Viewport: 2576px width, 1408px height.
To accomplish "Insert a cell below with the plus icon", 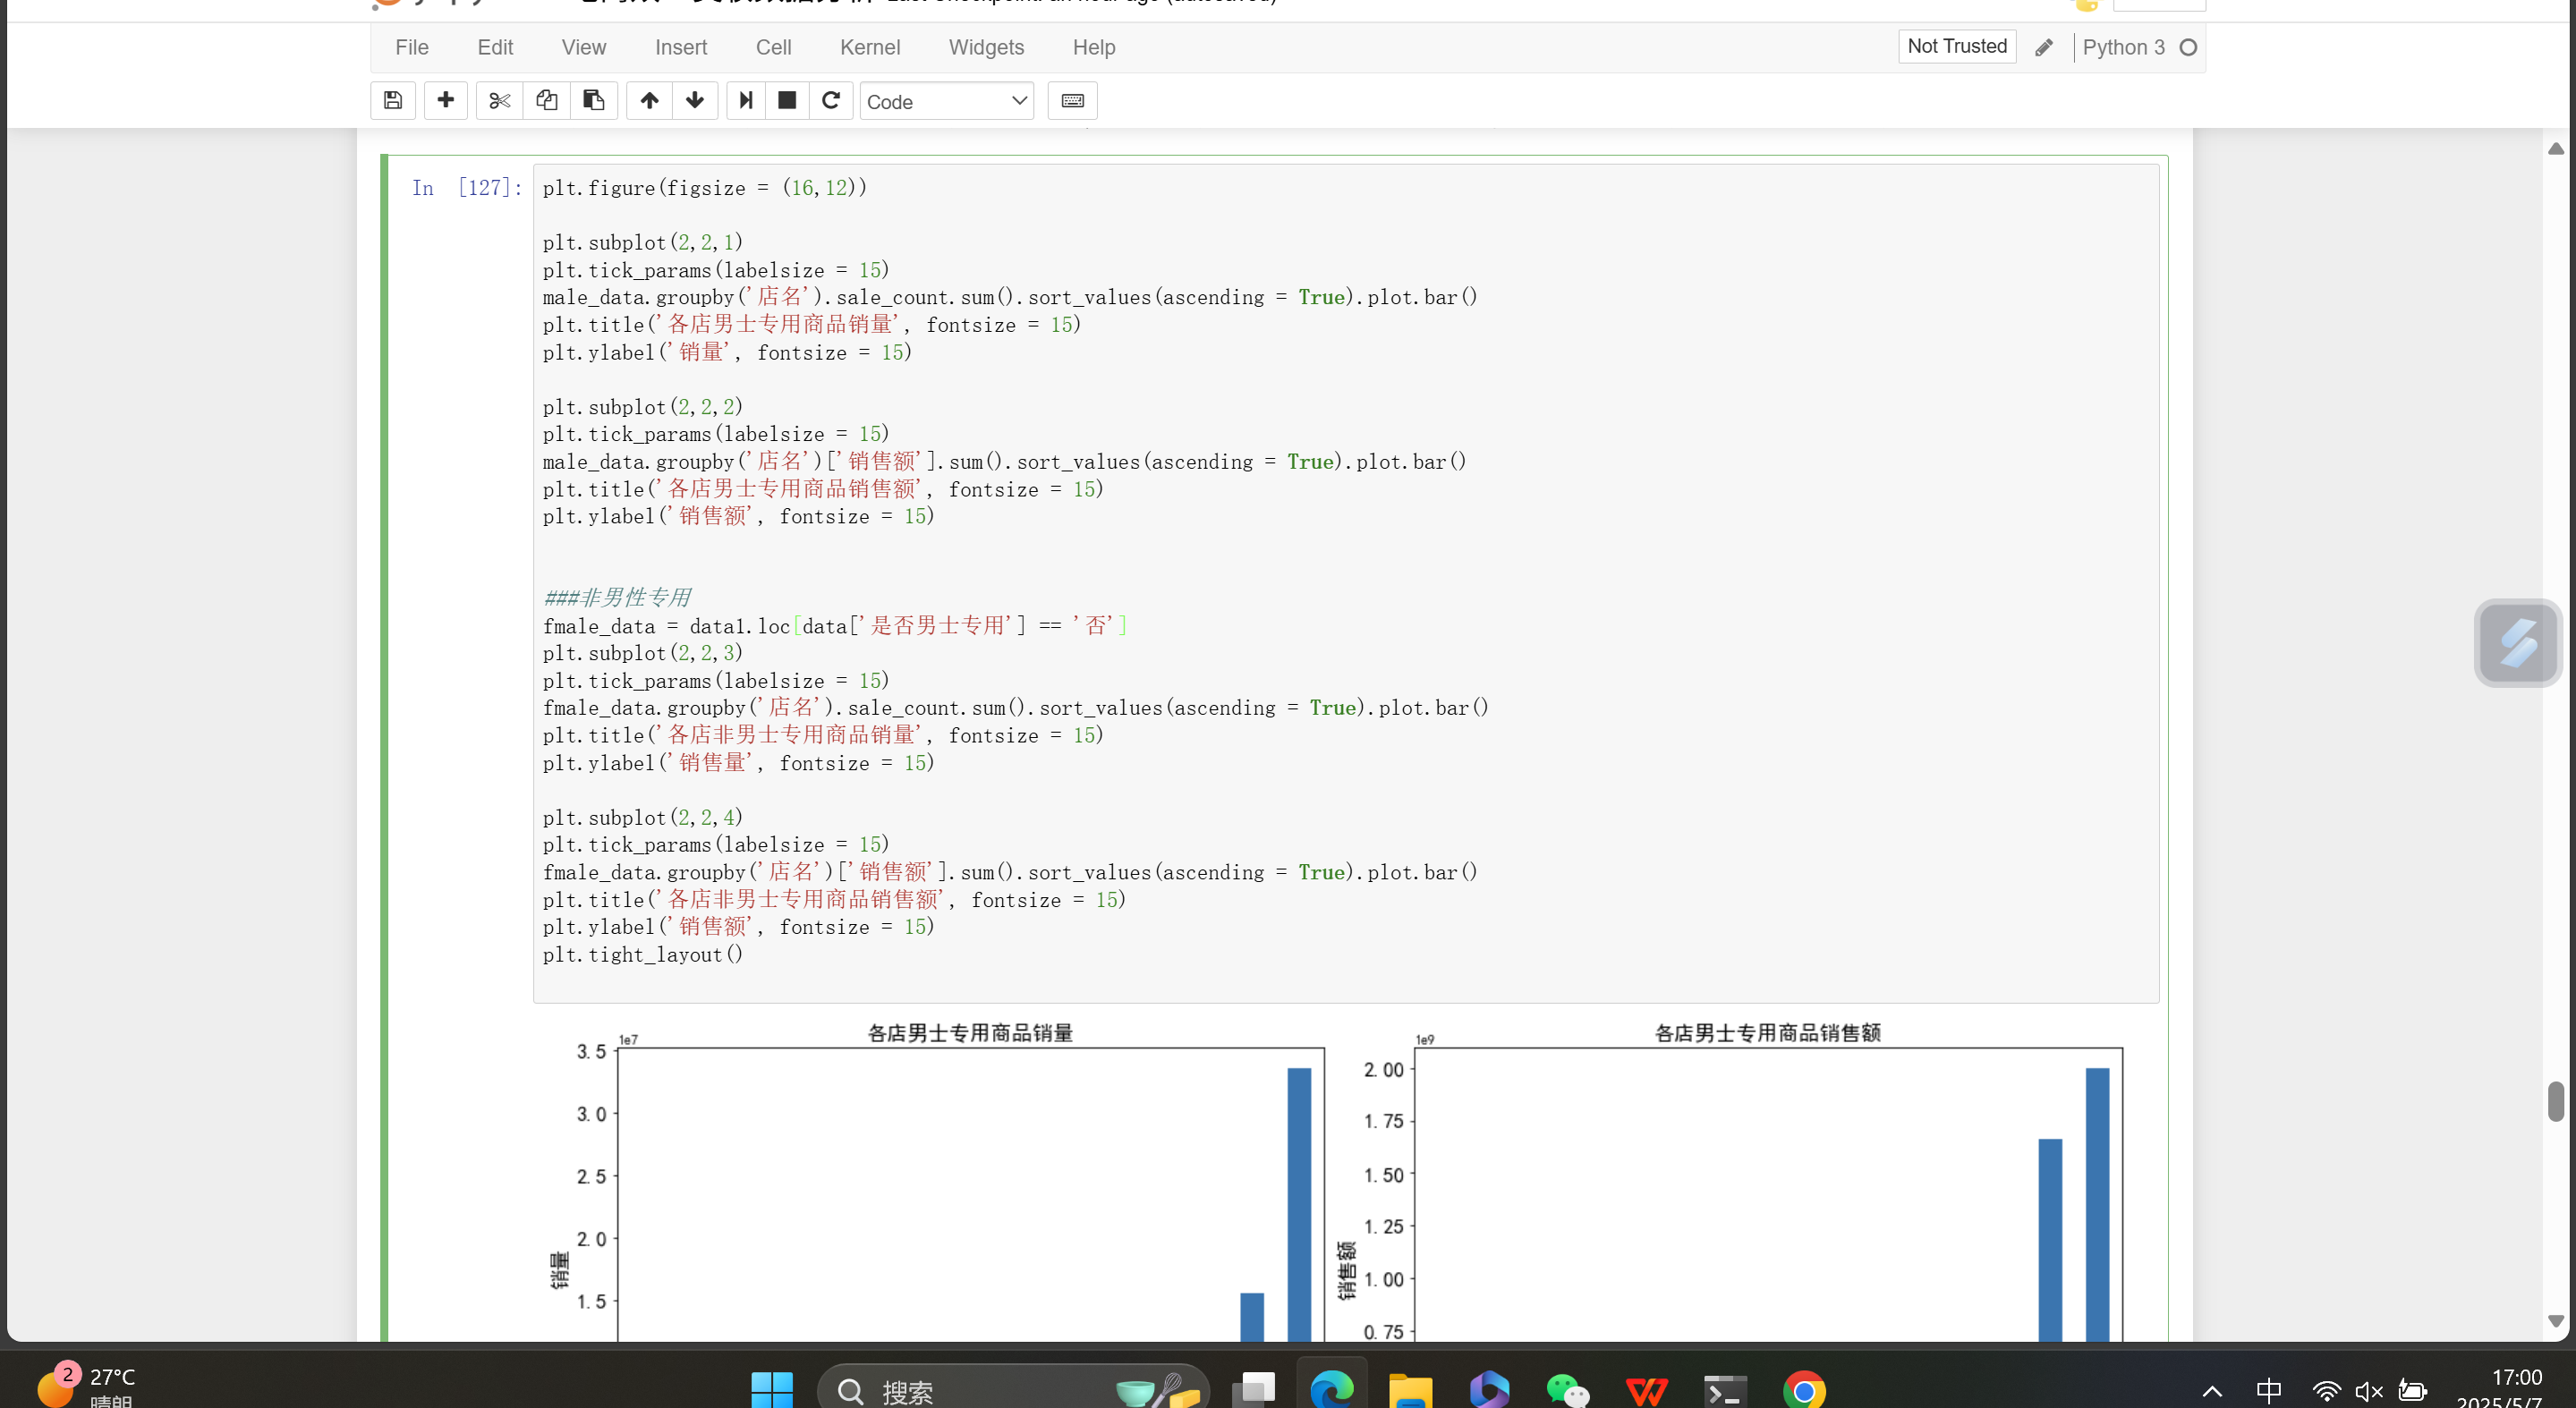I will [445, 101].
